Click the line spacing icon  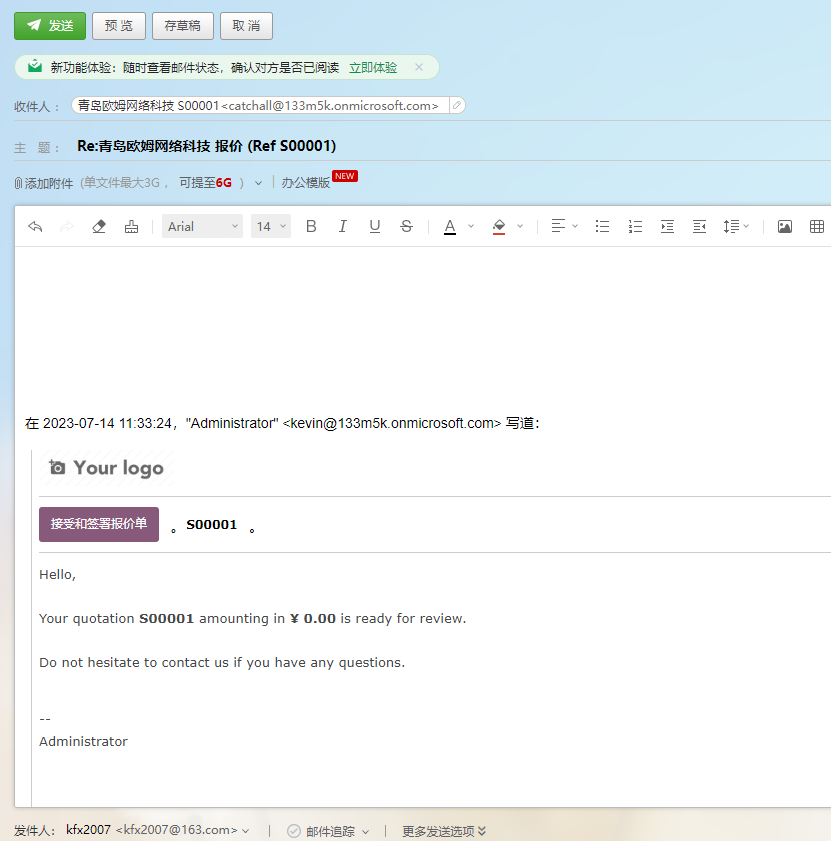click(x=731, y=227)
